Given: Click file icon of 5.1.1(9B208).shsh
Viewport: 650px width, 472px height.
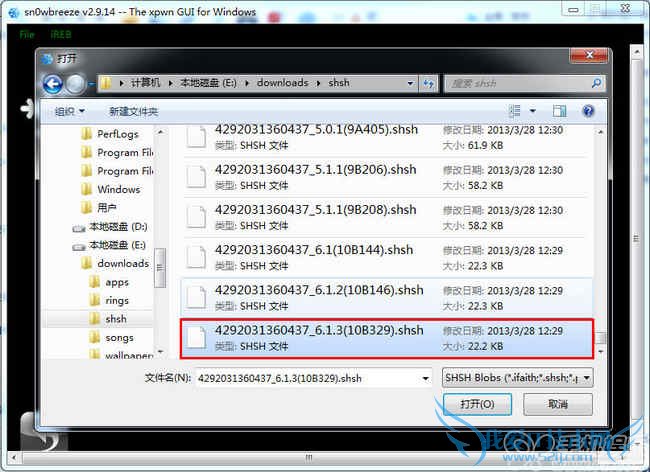Looking at the screenshot, I should [196, 217].
